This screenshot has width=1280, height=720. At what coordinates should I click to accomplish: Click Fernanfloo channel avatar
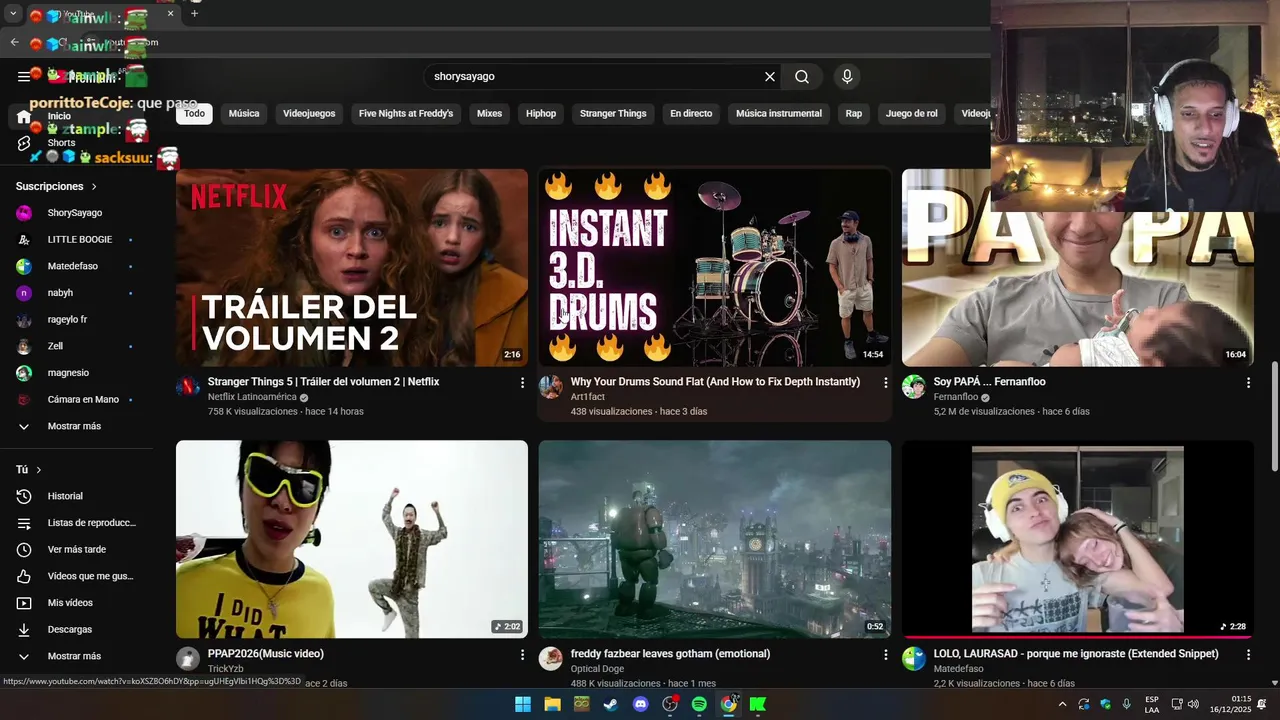[914, 387]
